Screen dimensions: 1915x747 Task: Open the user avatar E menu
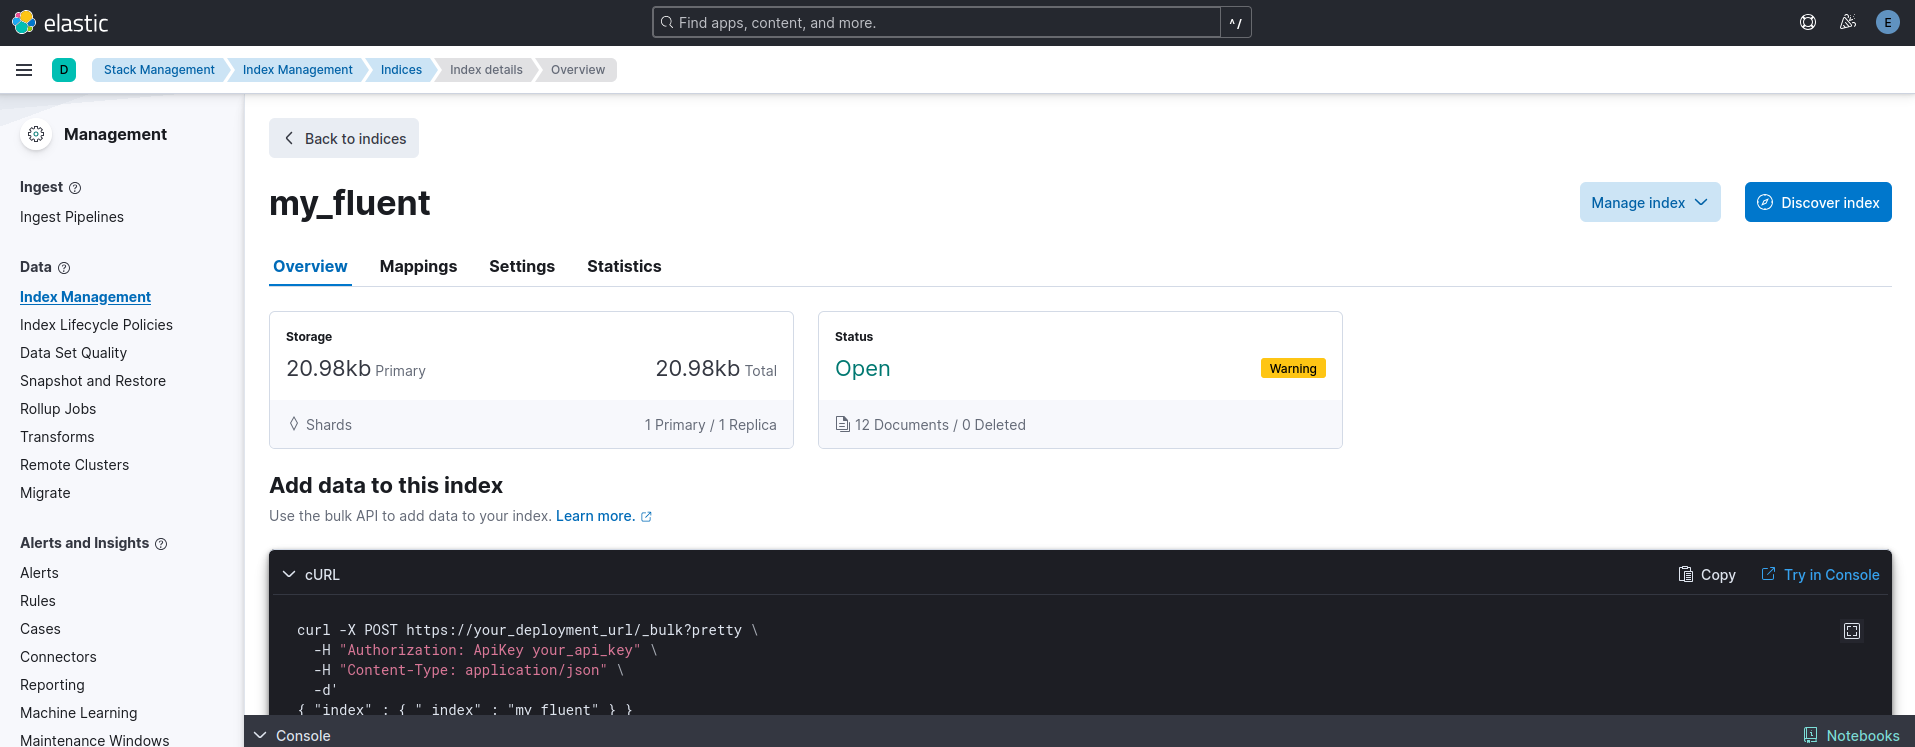coord(1888,22)
